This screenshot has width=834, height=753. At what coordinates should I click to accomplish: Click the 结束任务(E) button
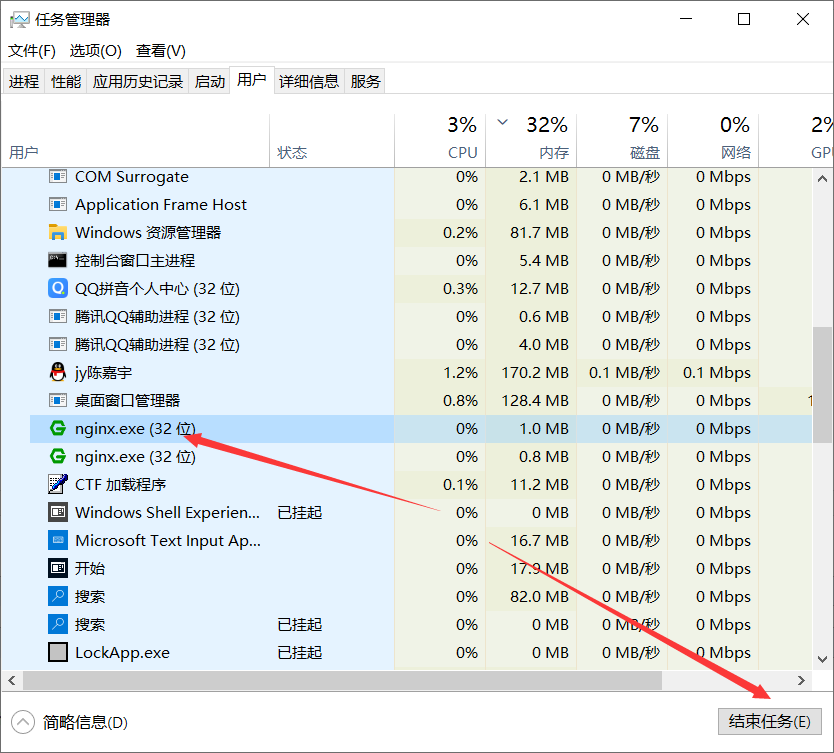770,721
